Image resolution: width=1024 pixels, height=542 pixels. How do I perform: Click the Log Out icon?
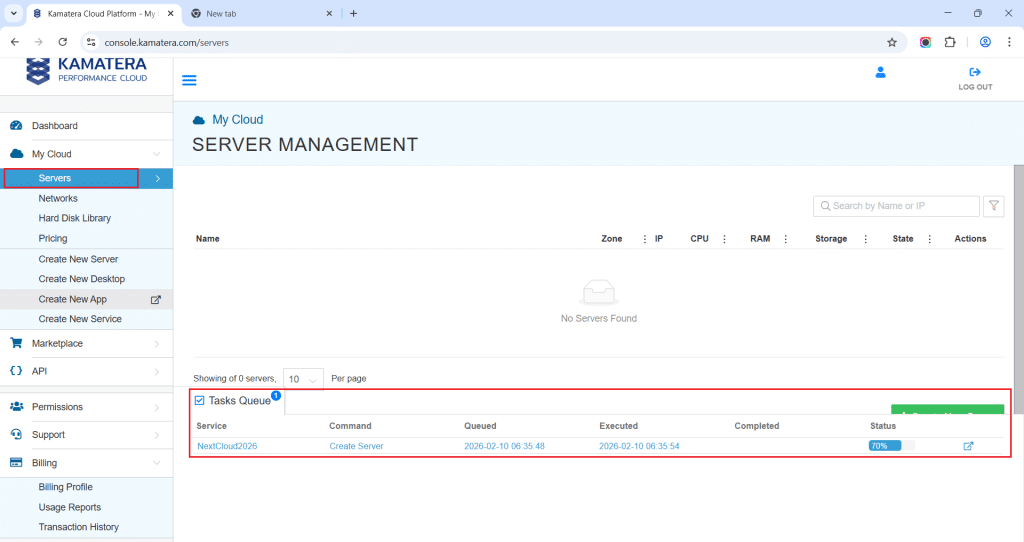click(x=975, y=72)
